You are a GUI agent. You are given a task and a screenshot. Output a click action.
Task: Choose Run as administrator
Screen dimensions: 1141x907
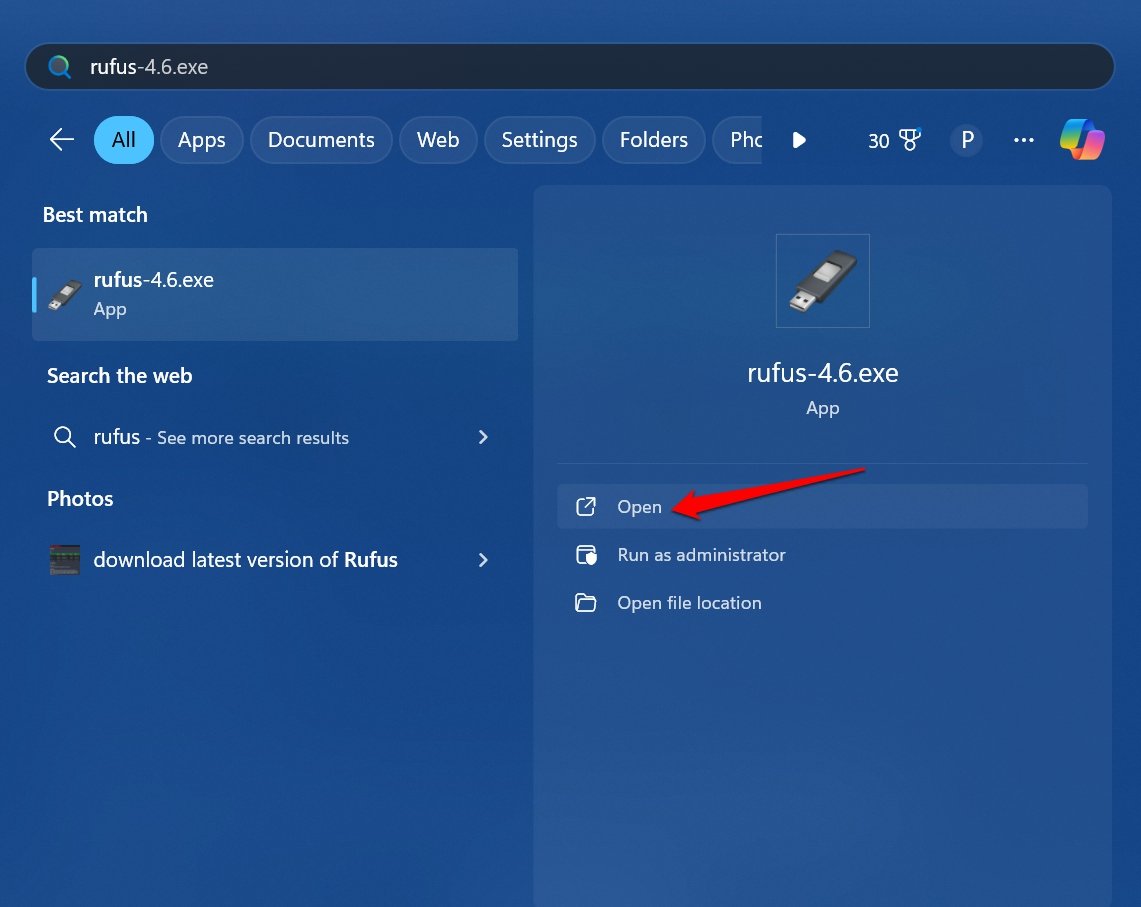click(822, 555)
